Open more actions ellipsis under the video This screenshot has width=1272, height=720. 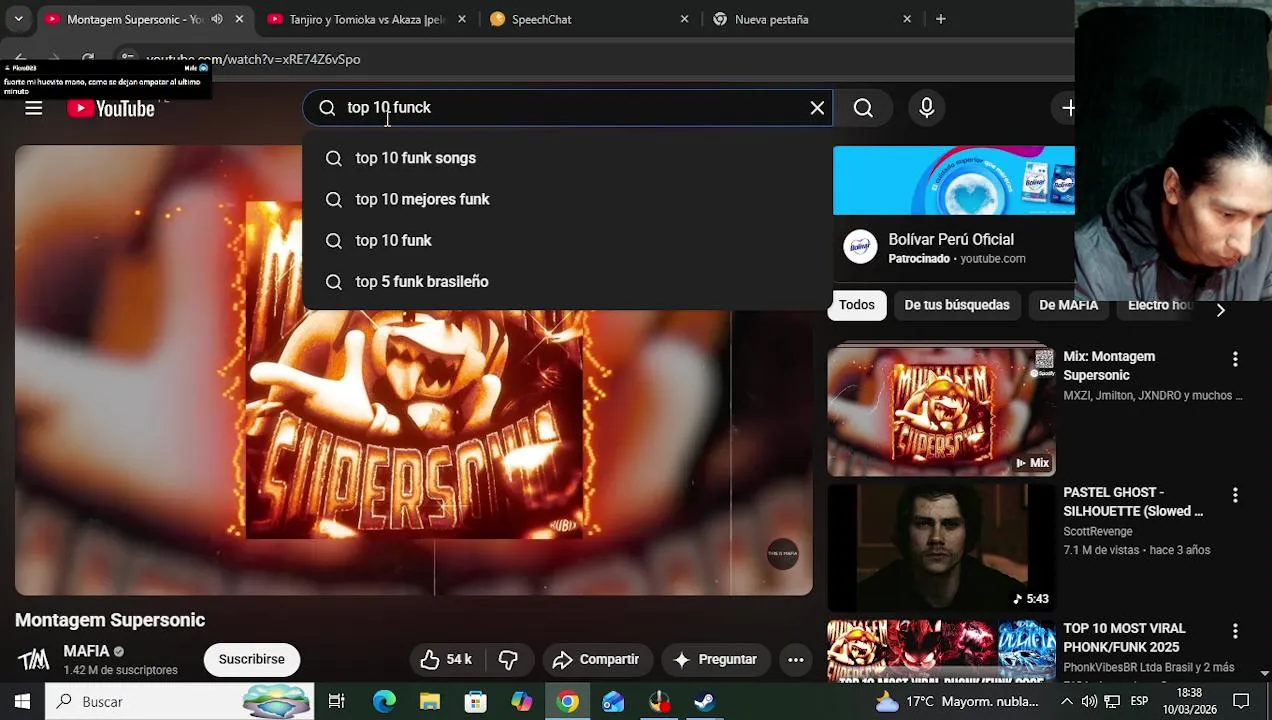pyautogui.click(x=796, y=659)
